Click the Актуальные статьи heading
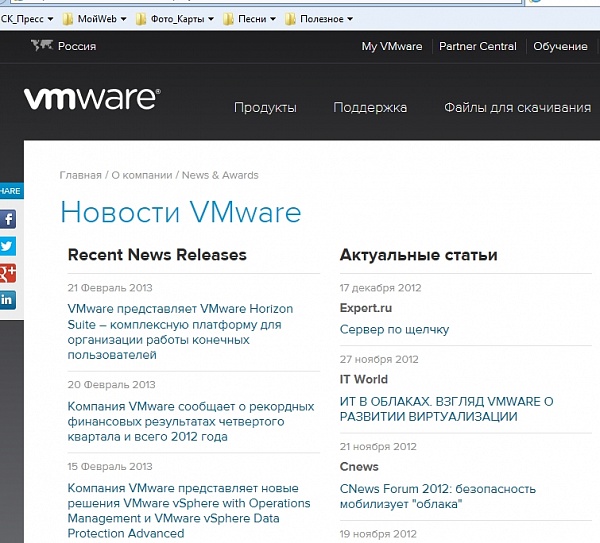Viewport: 600px width, 543px height. [x=419, y=255]
